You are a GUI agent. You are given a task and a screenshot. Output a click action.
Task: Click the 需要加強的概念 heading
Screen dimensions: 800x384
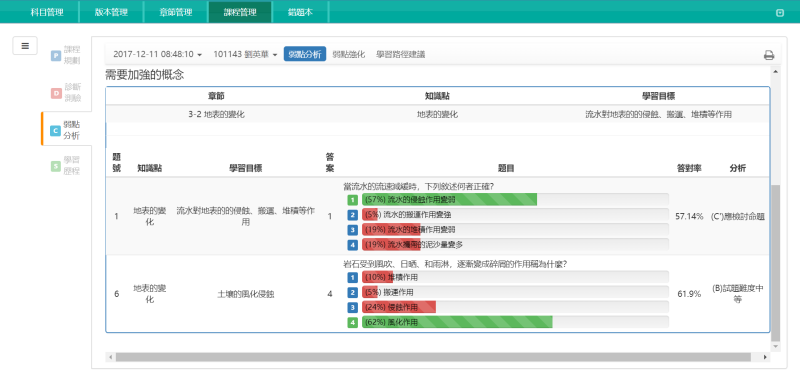point(144,75)
